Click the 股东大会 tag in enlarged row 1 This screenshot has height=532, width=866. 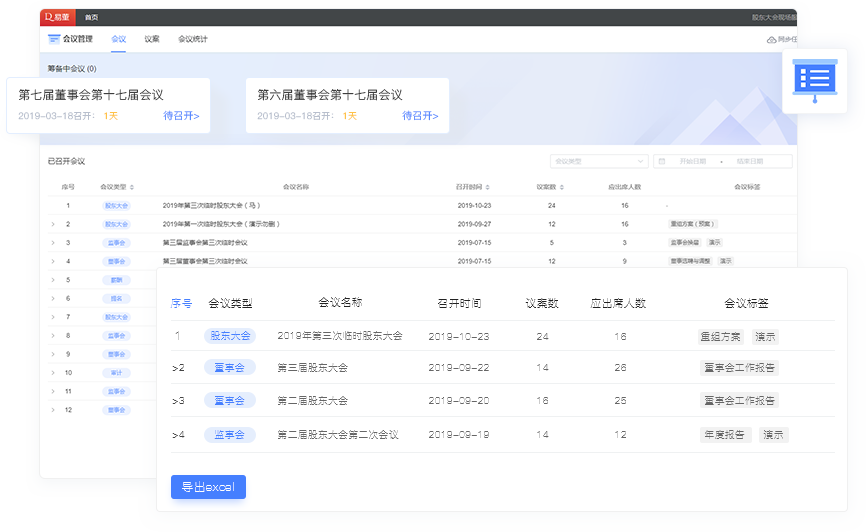pos(230,336)
